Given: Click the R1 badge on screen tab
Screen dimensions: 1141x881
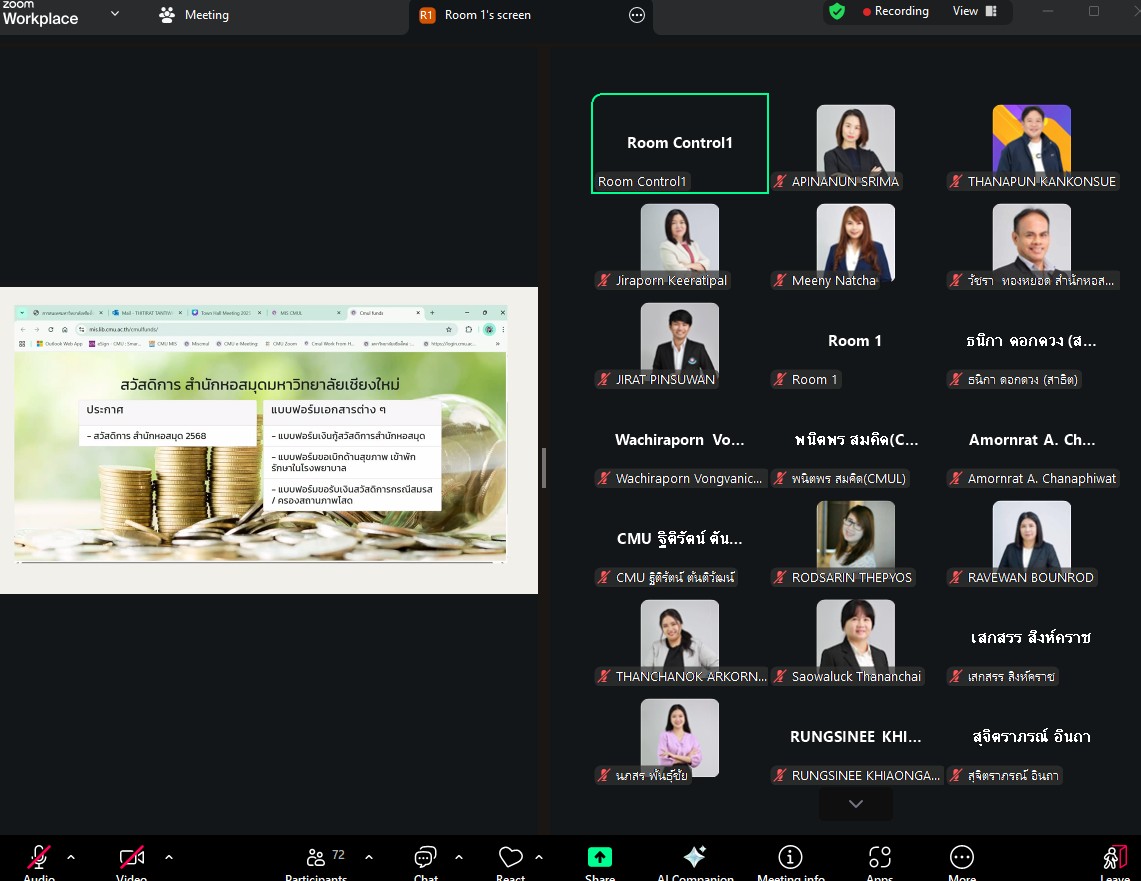Looking at the screenshot, I should pyautogui.click(x=427, y=15).
